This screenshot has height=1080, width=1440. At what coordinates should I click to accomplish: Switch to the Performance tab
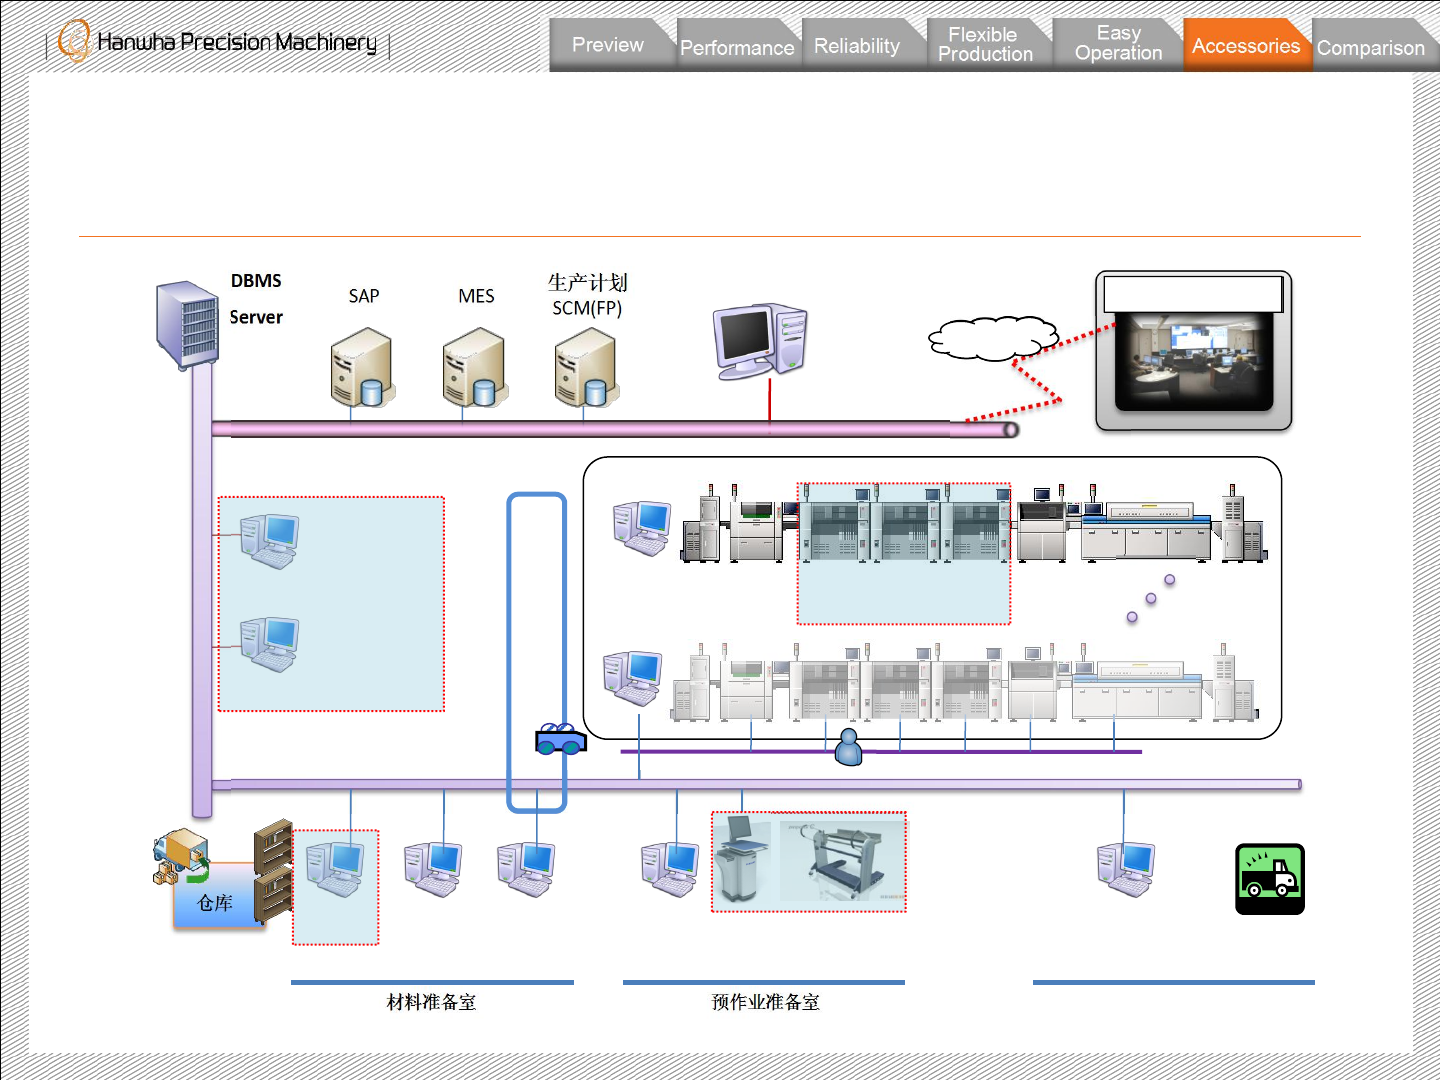(737, 47)
